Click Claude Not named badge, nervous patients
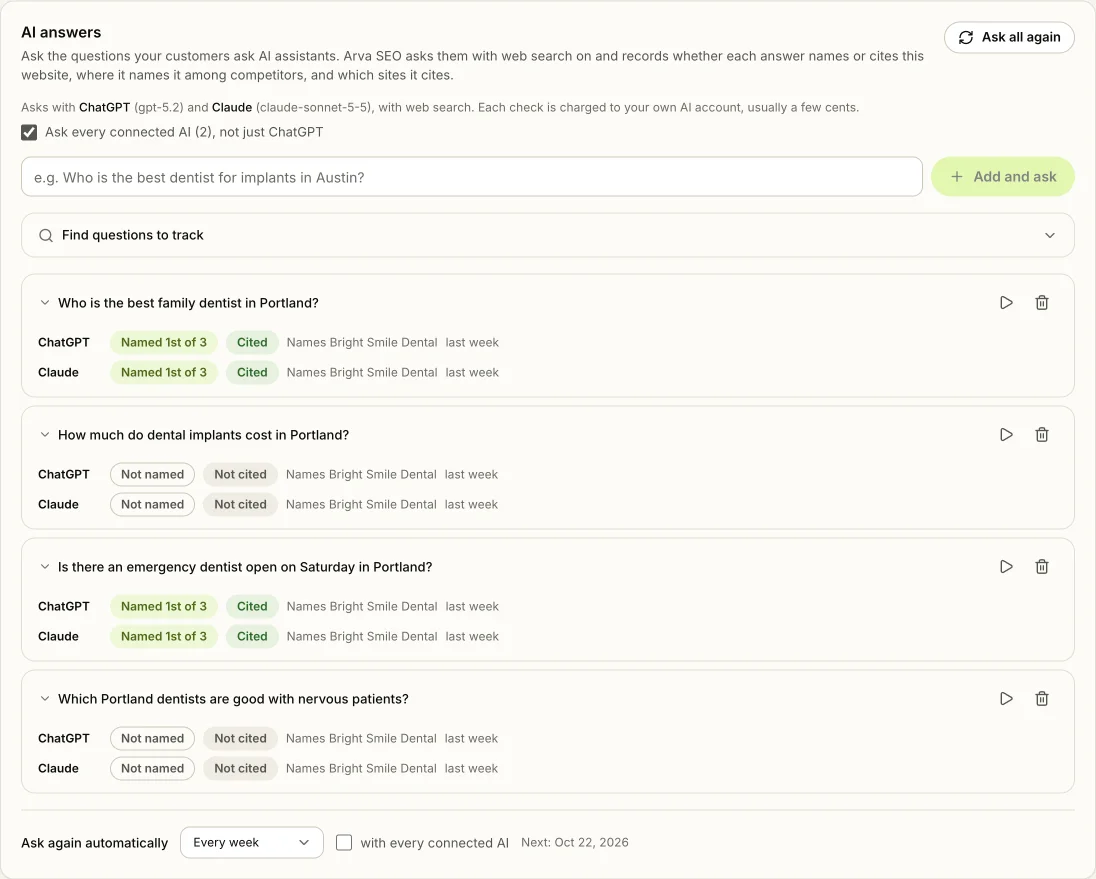Screen dimensions: 1096x879 click(x=152, y=769)
